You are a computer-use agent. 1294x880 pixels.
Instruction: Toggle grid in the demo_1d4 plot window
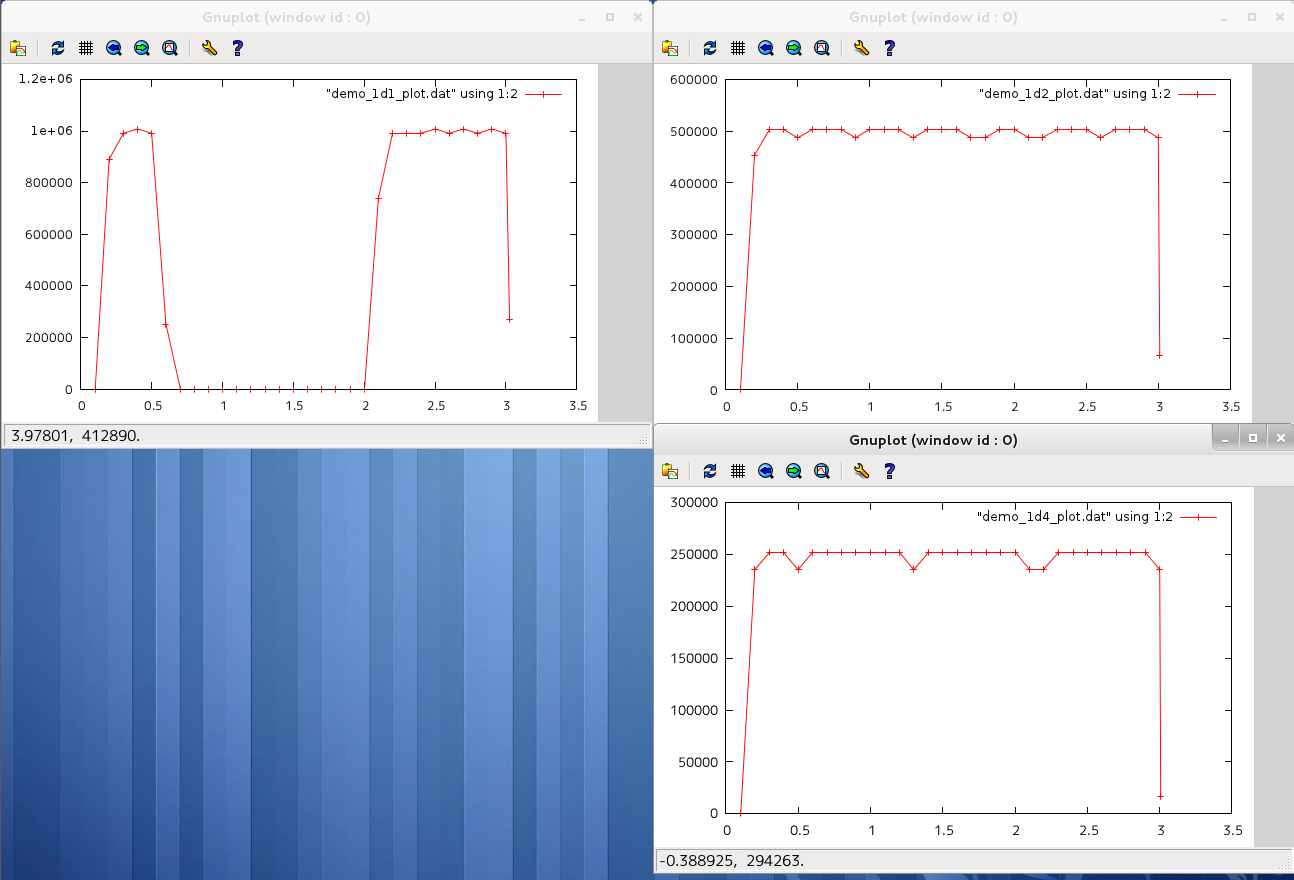pyautogui.click(x=738, y=470)
